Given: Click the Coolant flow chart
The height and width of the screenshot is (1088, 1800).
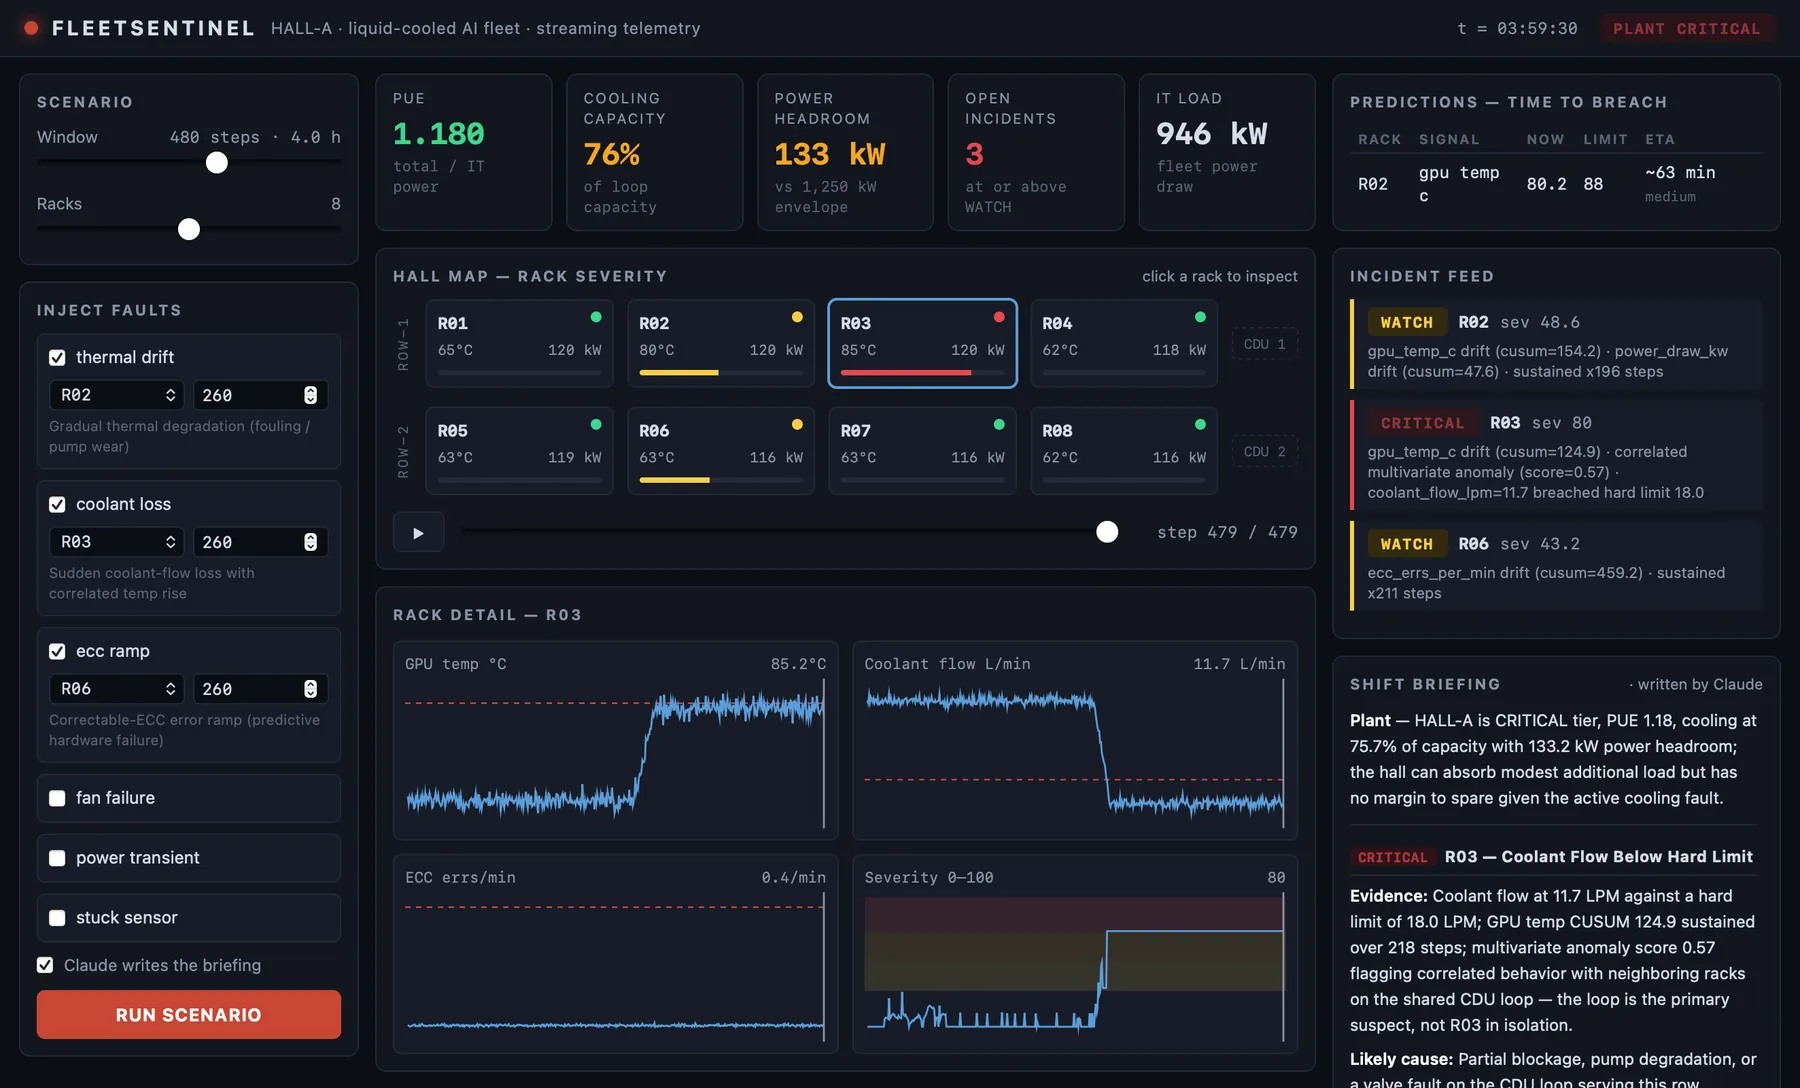Looking at the screenshot, I should click(1075, 741).
